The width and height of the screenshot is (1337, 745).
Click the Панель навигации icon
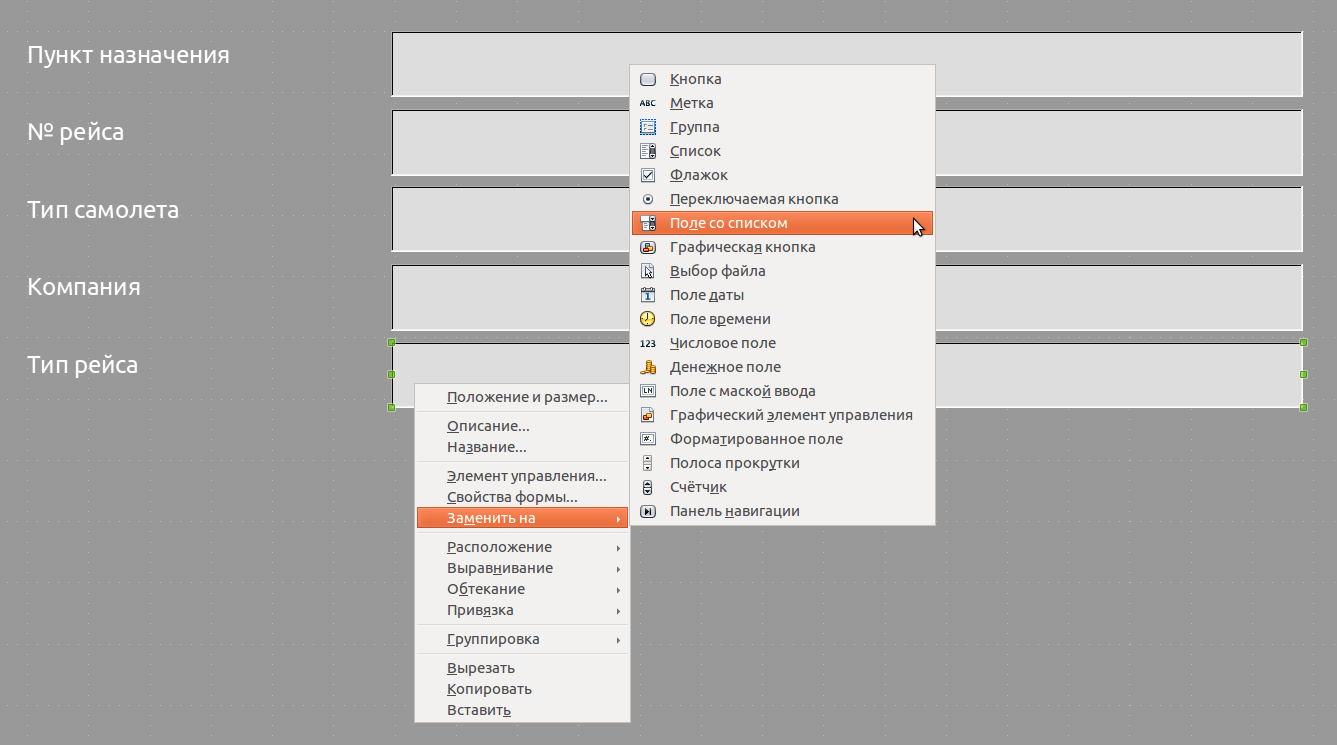pyautogui.click(x=648, y=511)
